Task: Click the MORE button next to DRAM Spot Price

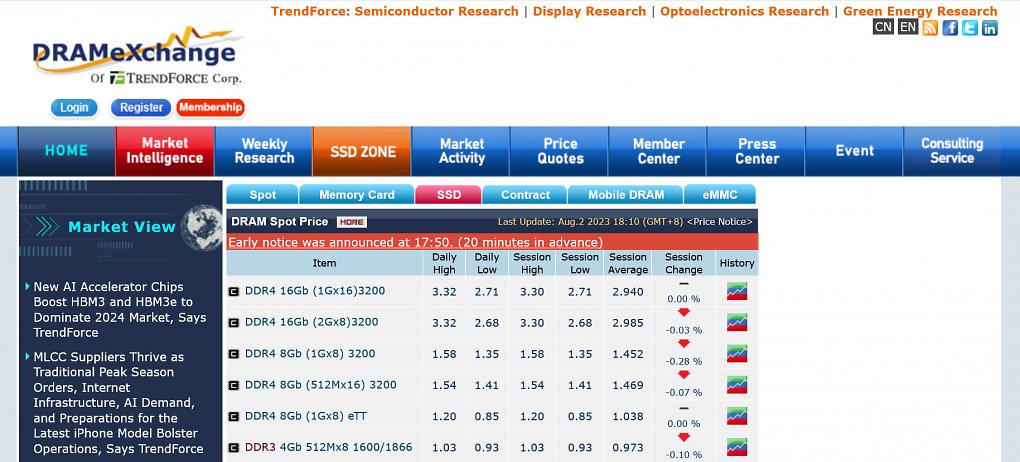Action: coord(352,222)
